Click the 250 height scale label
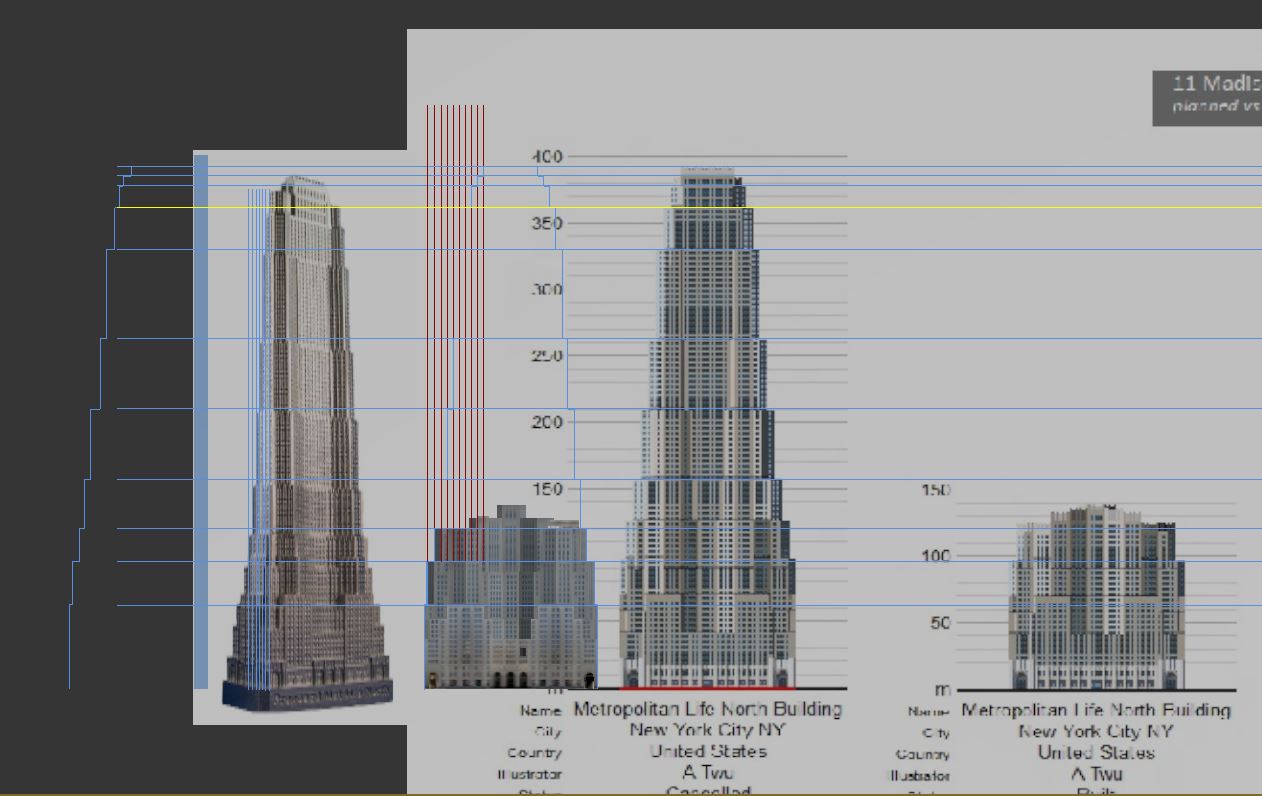The width and height of the screenshot is (1262, 796). click(548, 356)
